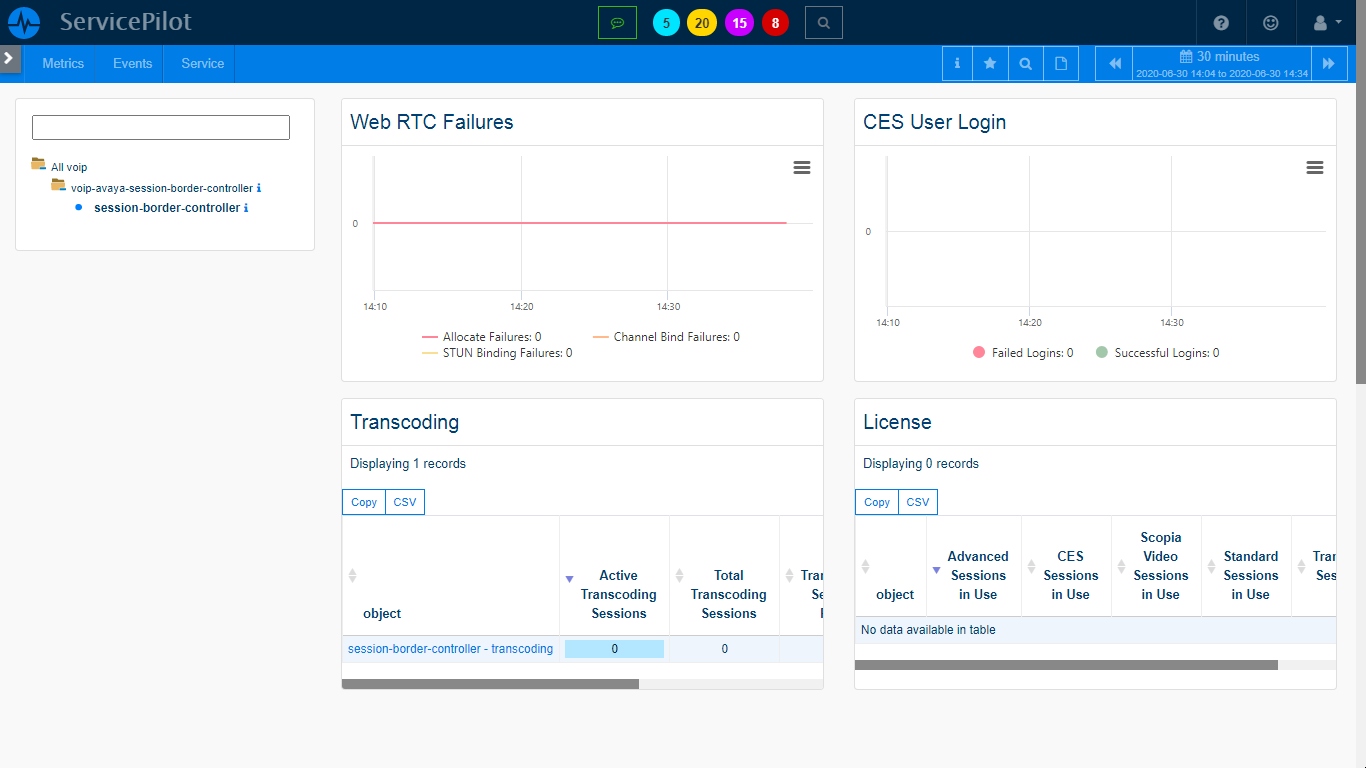
Task: Switch to the Events tab
Action: click(132, 63)
